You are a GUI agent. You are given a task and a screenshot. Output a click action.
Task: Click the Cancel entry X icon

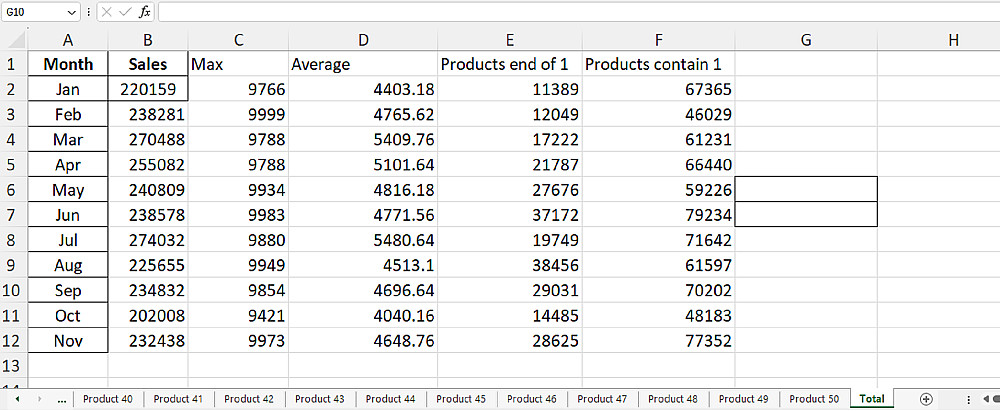click(107, 12)
